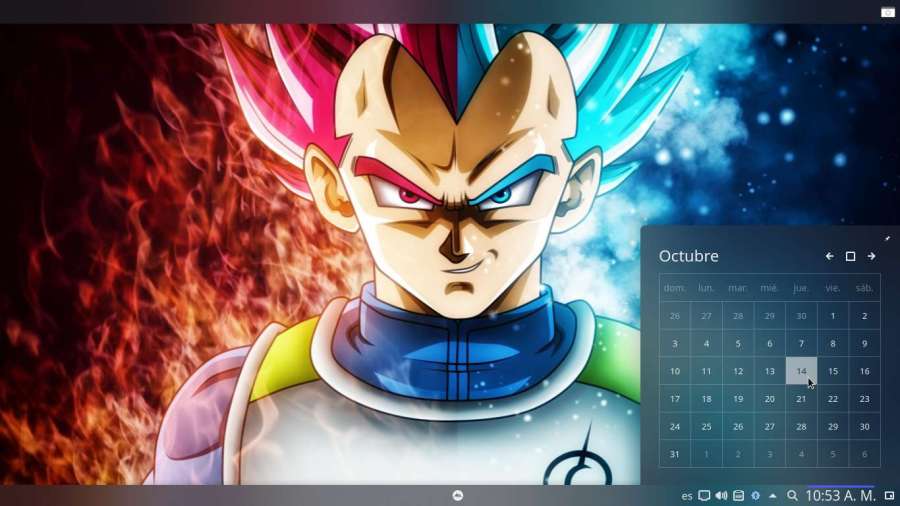
Task: Jump to today using the square icon
Action: coord(850,257)
